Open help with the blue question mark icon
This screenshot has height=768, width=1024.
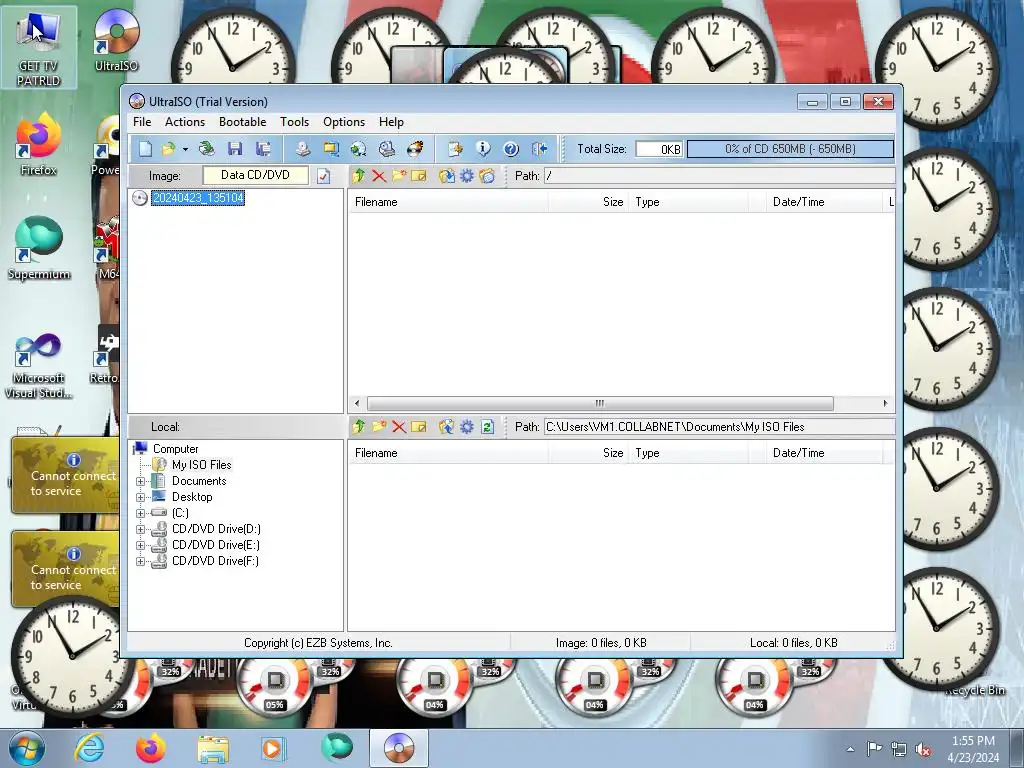(x=511, y=149)
